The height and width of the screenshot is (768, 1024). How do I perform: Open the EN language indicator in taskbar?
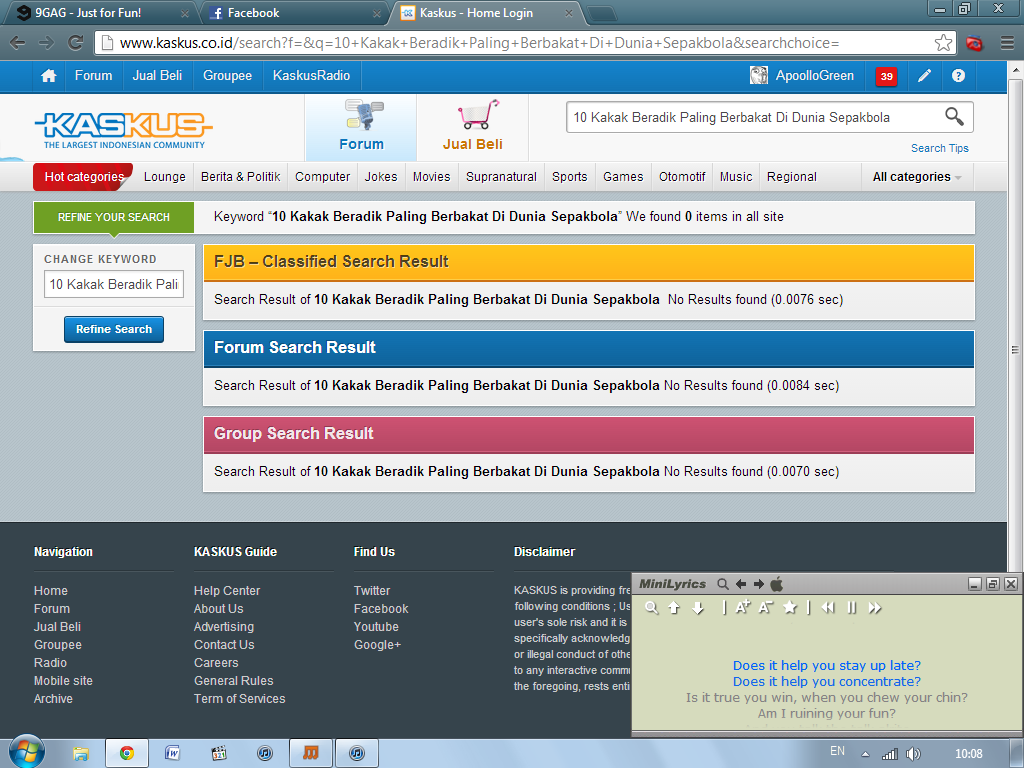[x=837, y=751]
